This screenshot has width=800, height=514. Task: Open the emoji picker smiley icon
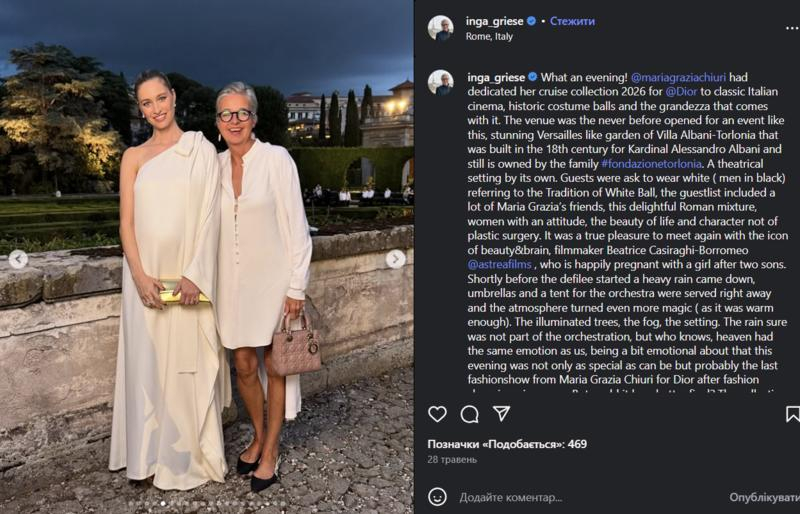point(437,497)
